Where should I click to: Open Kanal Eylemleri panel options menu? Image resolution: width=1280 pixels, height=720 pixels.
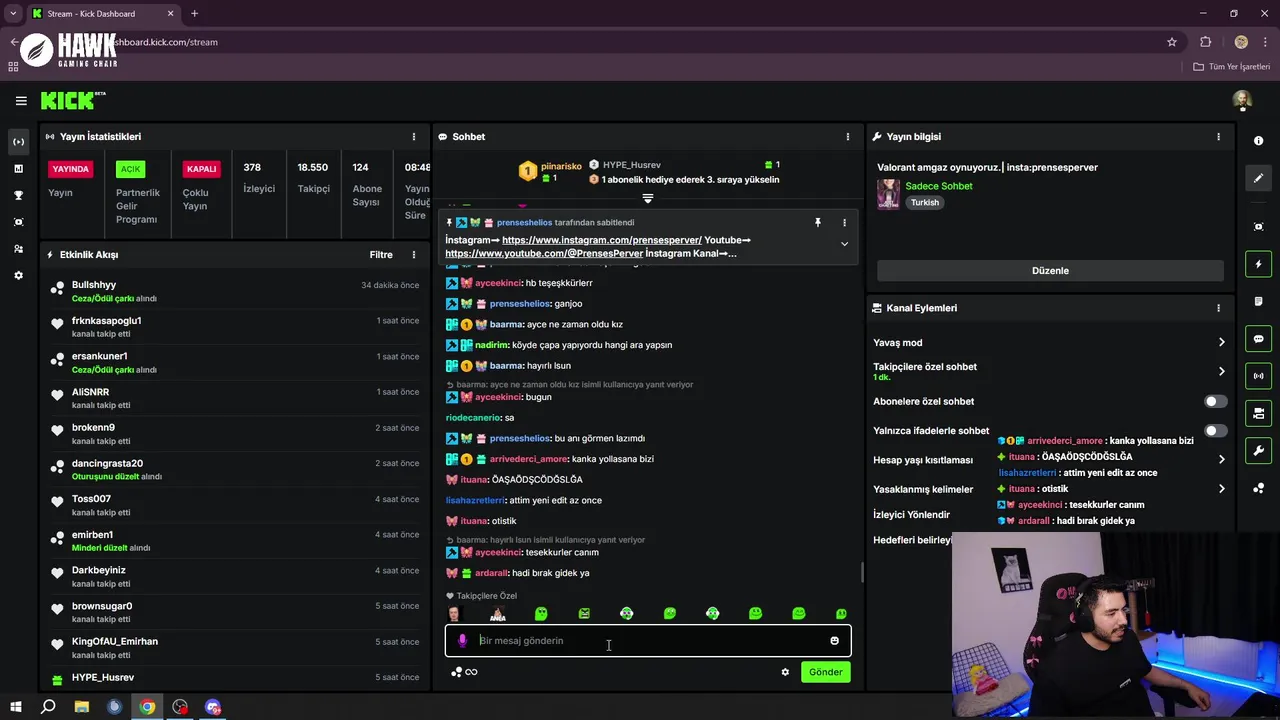coord(1218,308)
